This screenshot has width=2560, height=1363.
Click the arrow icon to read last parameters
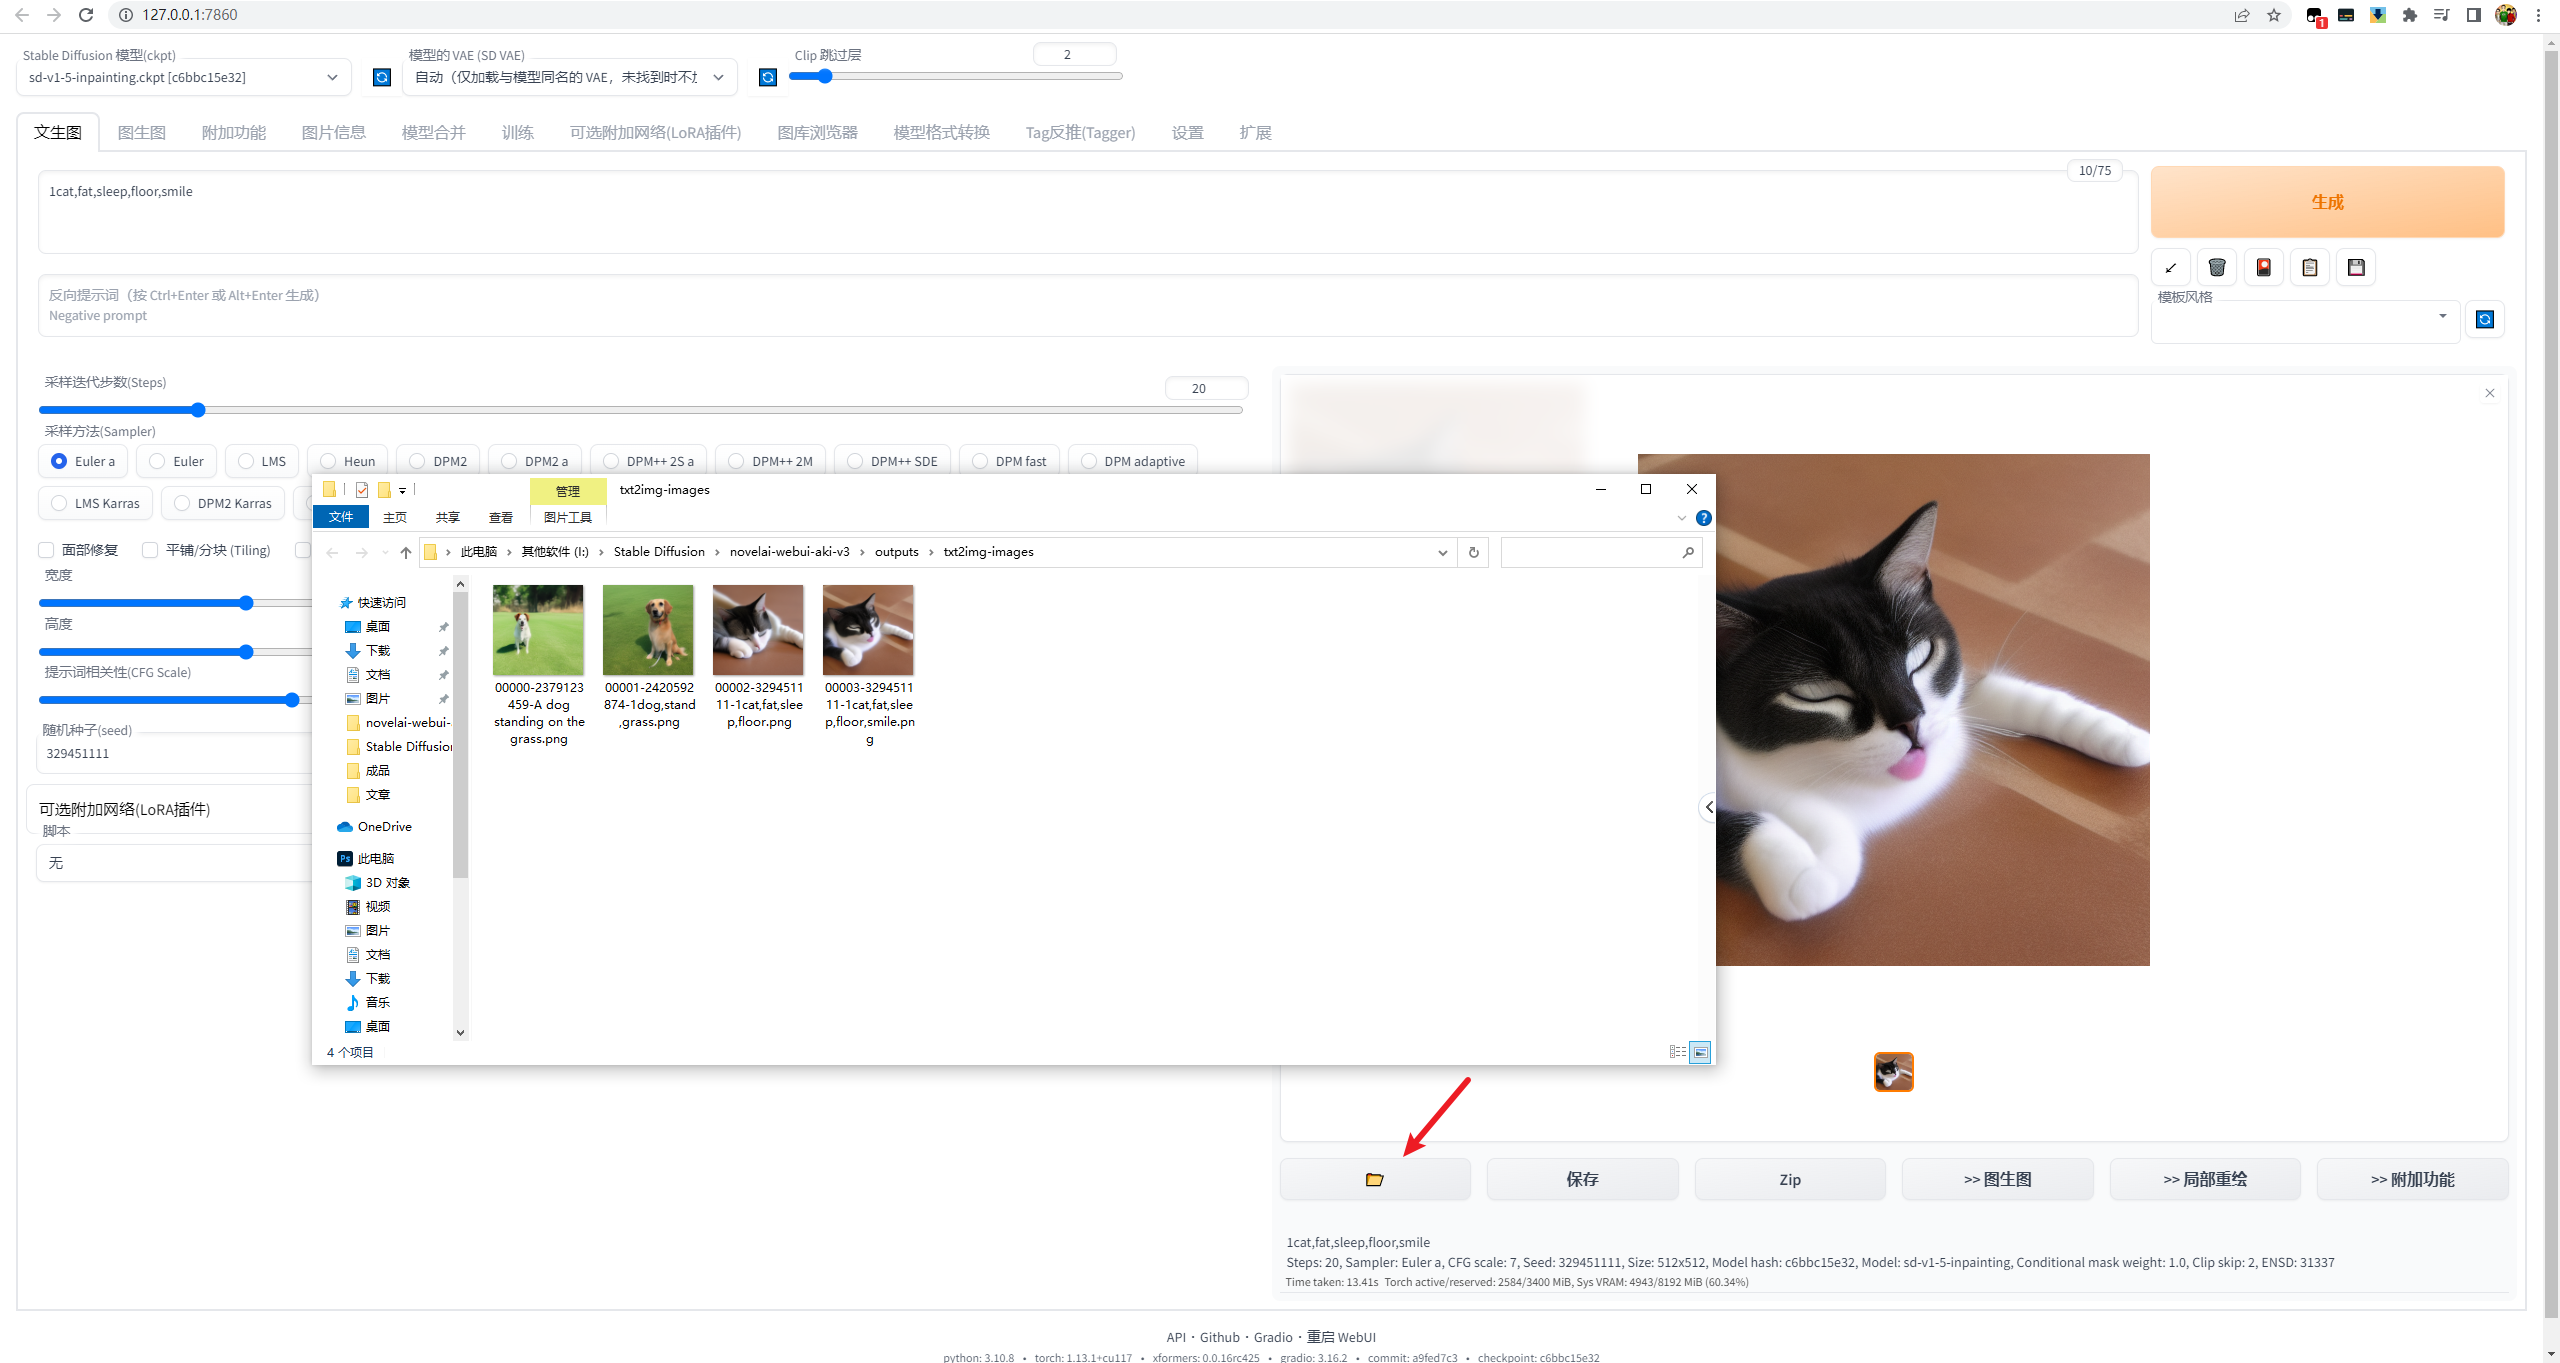[2170, 267]
